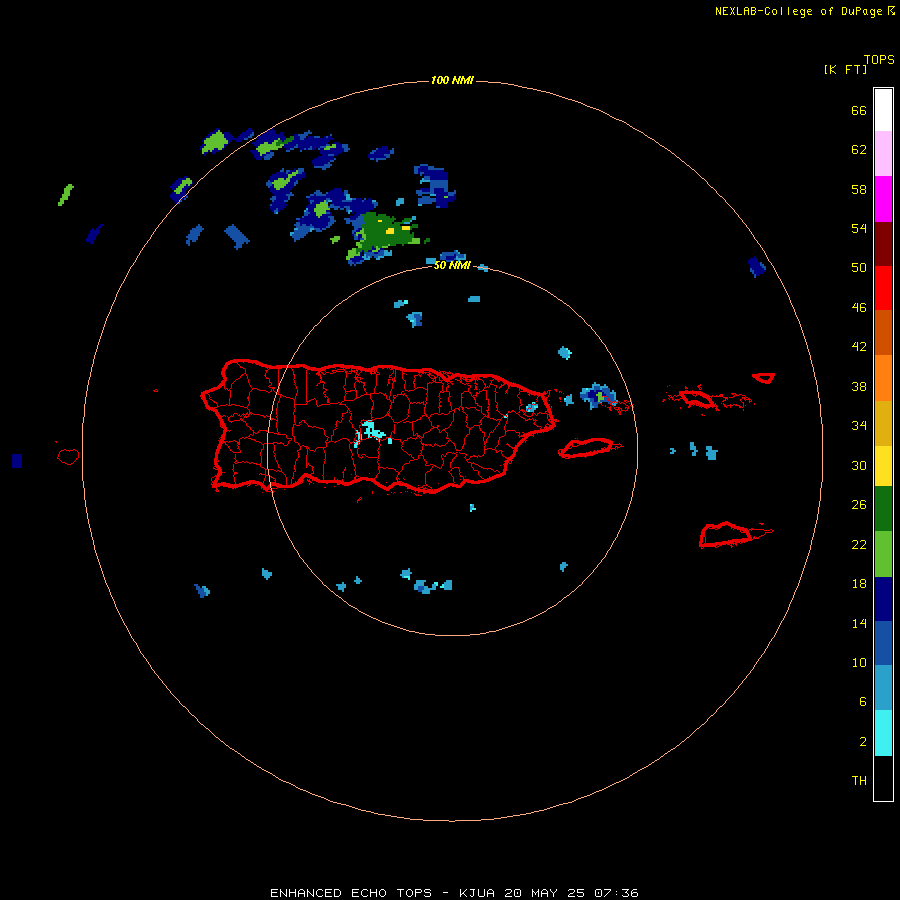Click the 14 legend value
The width and height of the screenshot is (900, 900).
pos(859,623)
